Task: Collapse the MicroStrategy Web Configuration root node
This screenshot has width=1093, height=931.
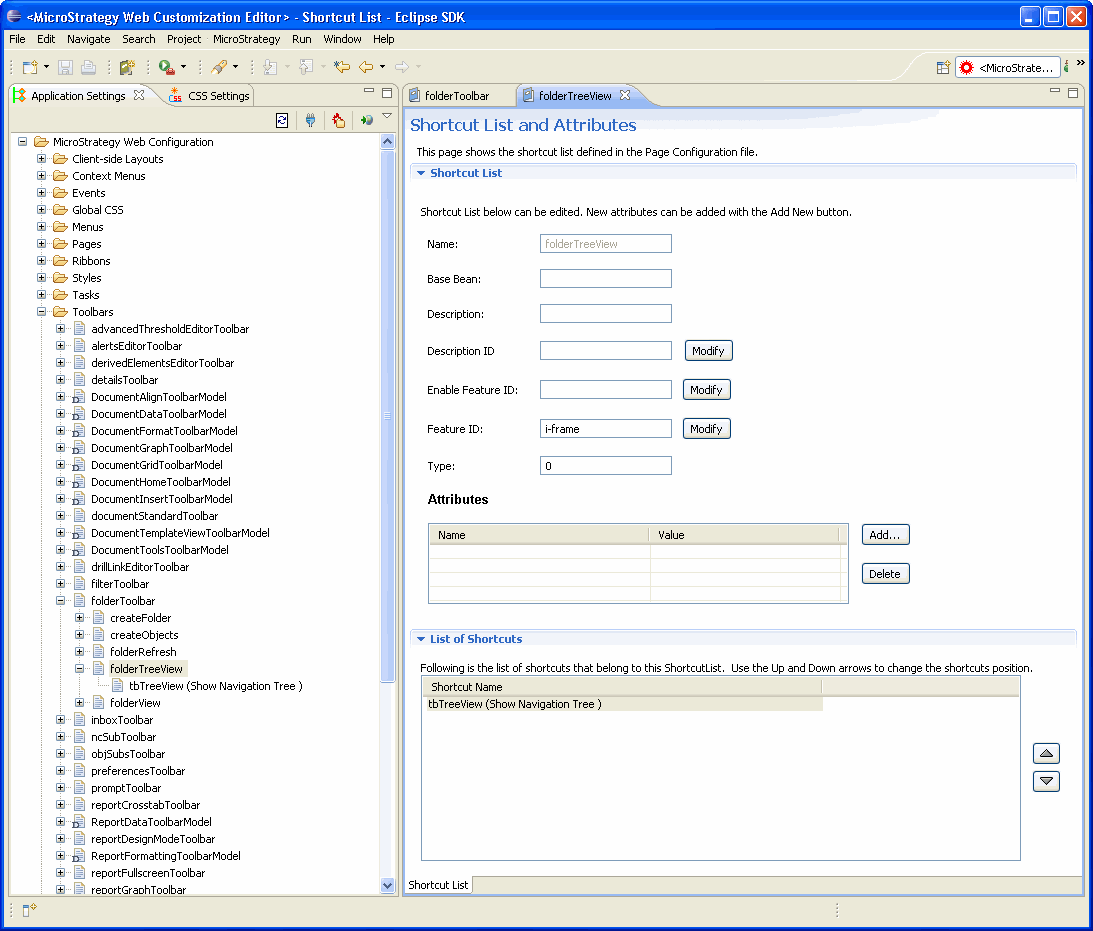Action: tap(22, 141)
